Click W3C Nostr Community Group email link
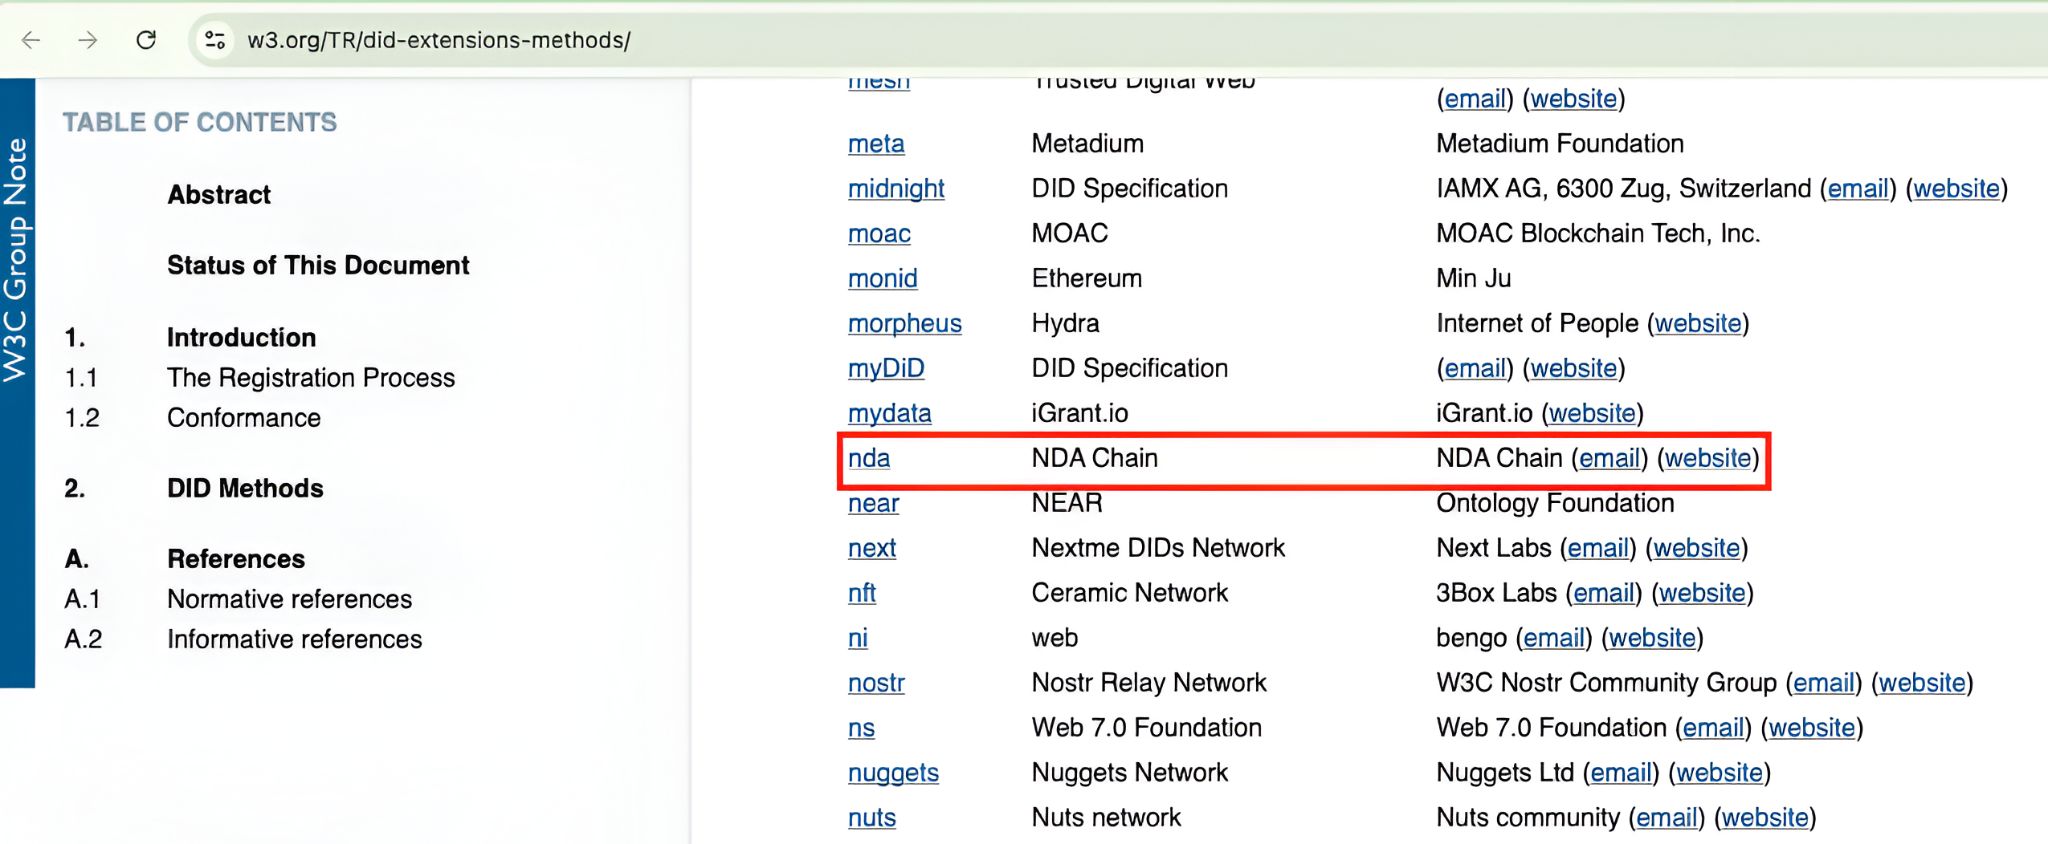This screenshot has height=844, width=2048. [x=1824, y=683]
